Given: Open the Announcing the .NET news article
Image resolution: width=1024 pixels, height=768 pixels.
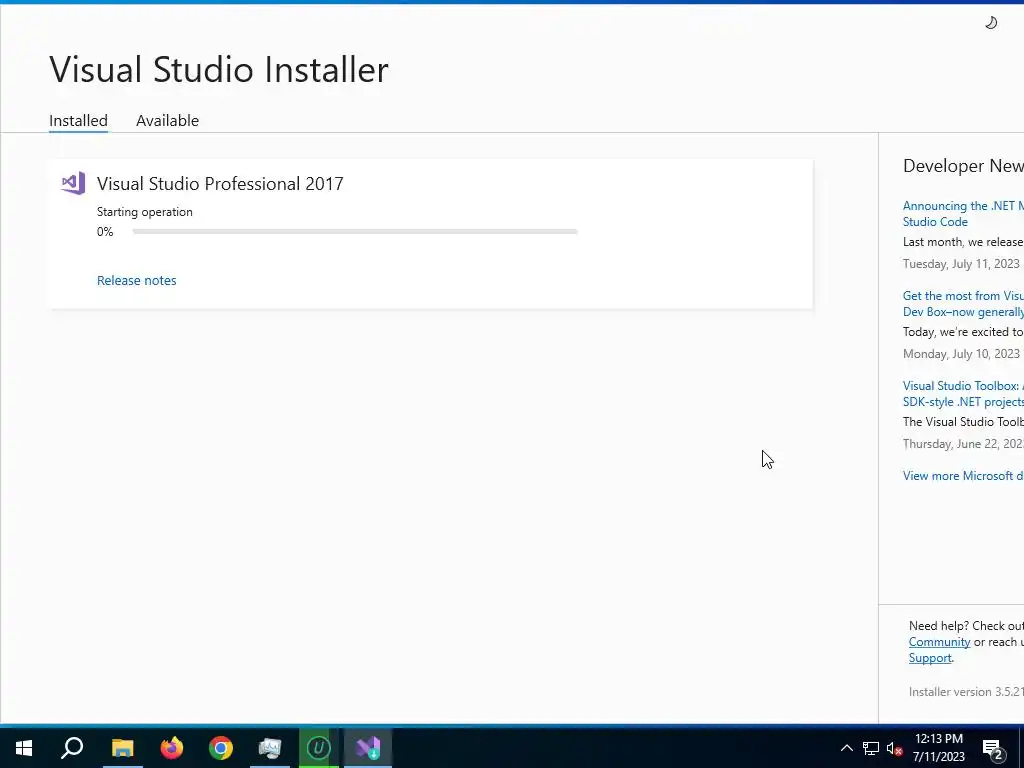Looking at the screenshot, I should (x=963, y=214).
